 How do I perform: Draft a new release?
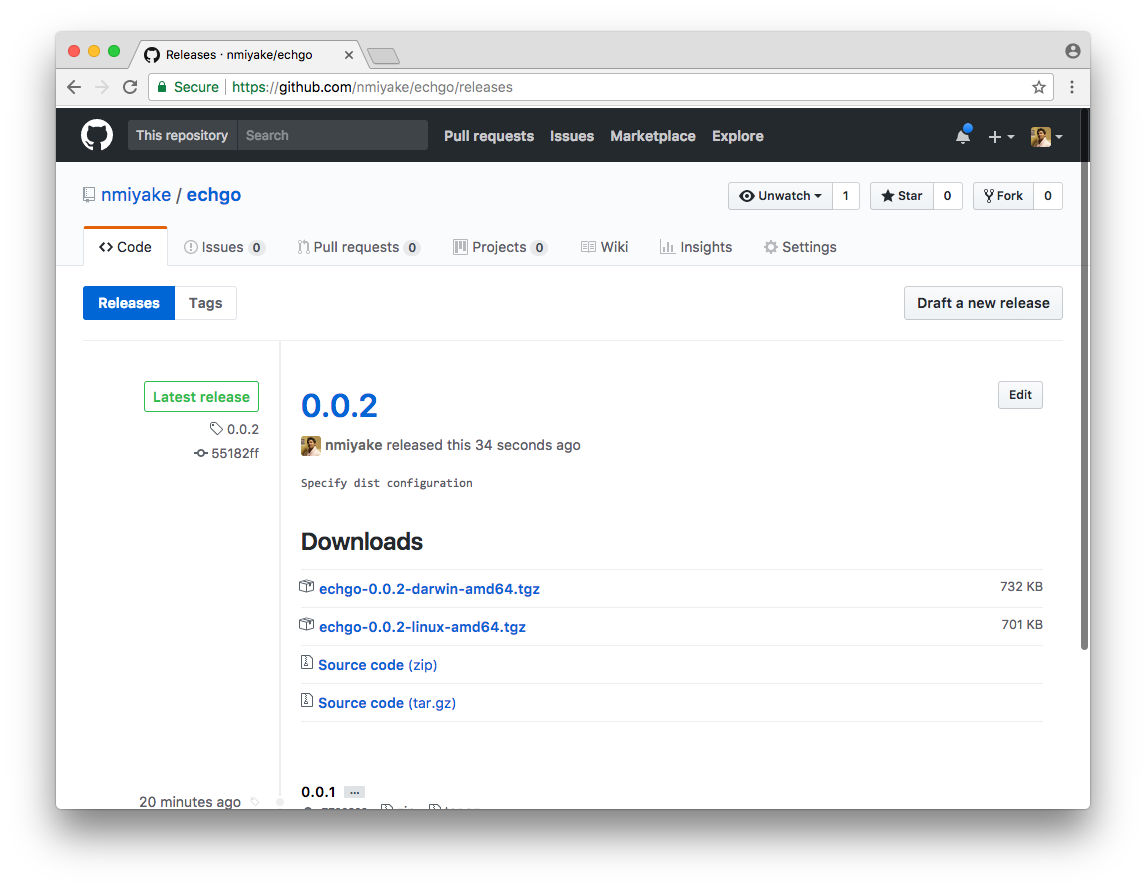[983, 303]
